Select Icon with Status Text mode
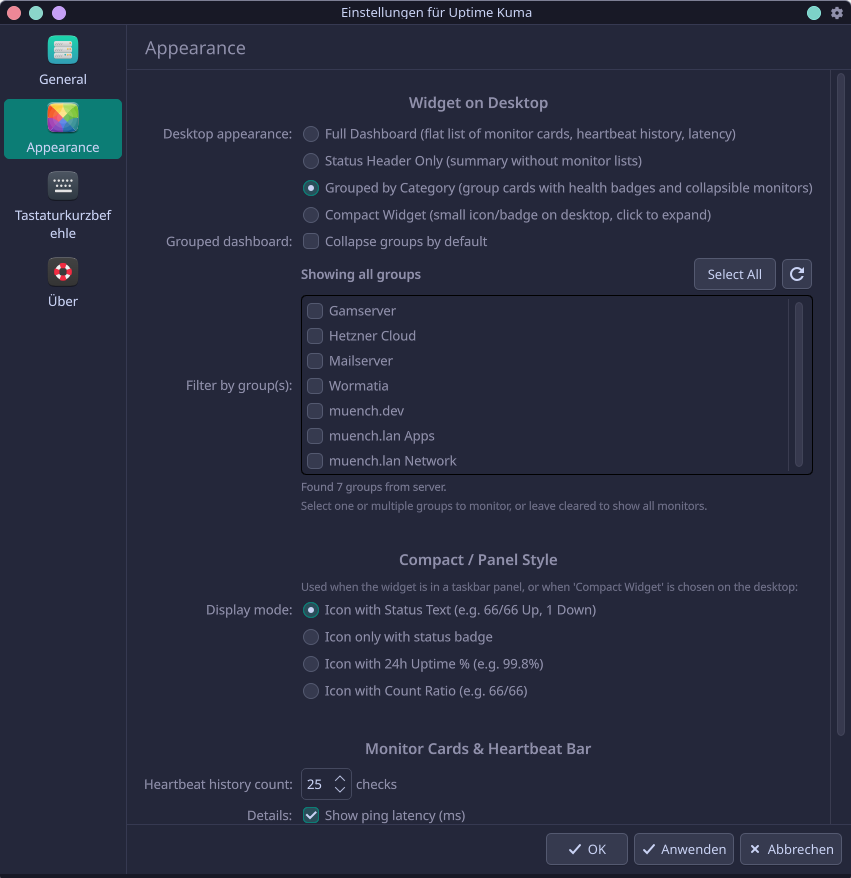Viewport: 851px width, 878px height. coord(311,610)
